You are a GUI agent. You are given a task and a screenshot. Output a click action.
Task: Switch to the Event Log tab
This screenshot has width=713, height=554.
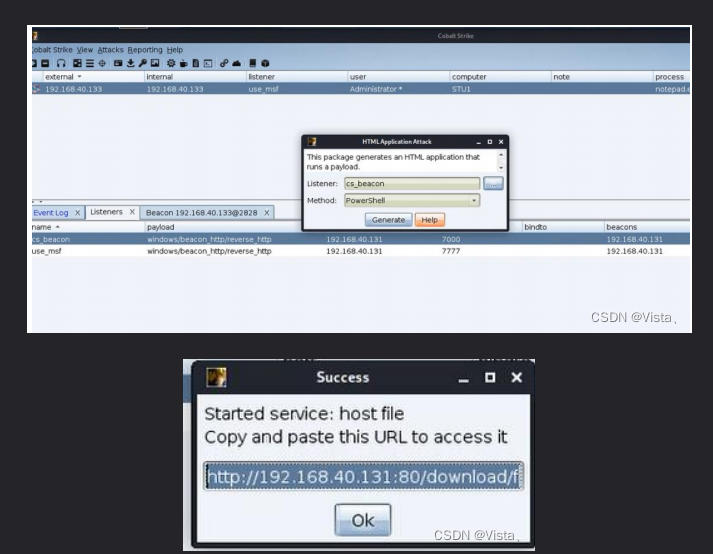point(50,212)
